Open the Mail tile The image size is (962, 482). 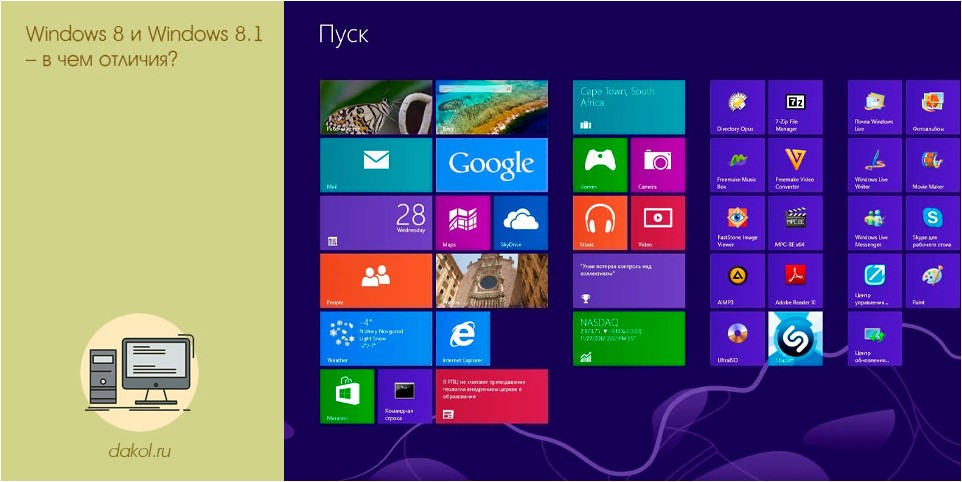[375, 165]
